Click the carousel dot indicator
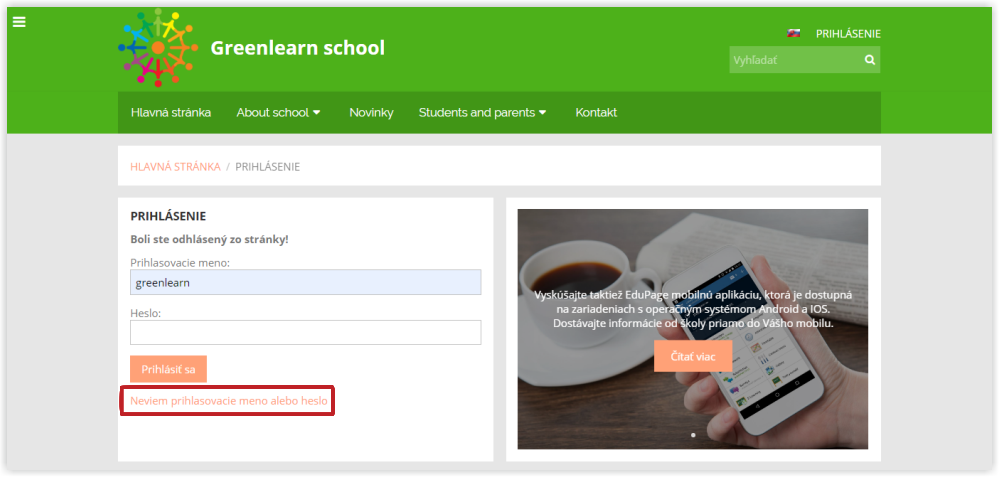 693,436
